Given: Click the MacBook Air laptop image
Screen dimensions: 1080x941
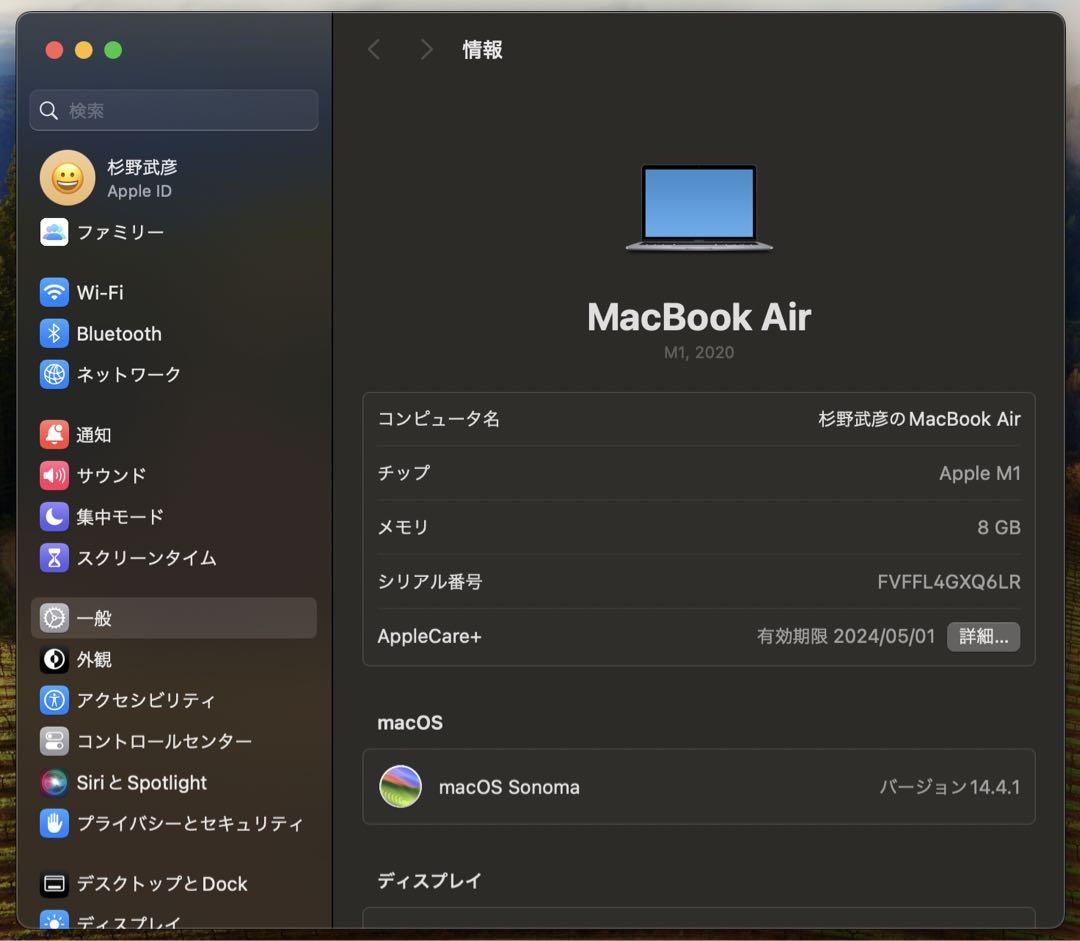Looking at the screenshot, I should (699, 209).
